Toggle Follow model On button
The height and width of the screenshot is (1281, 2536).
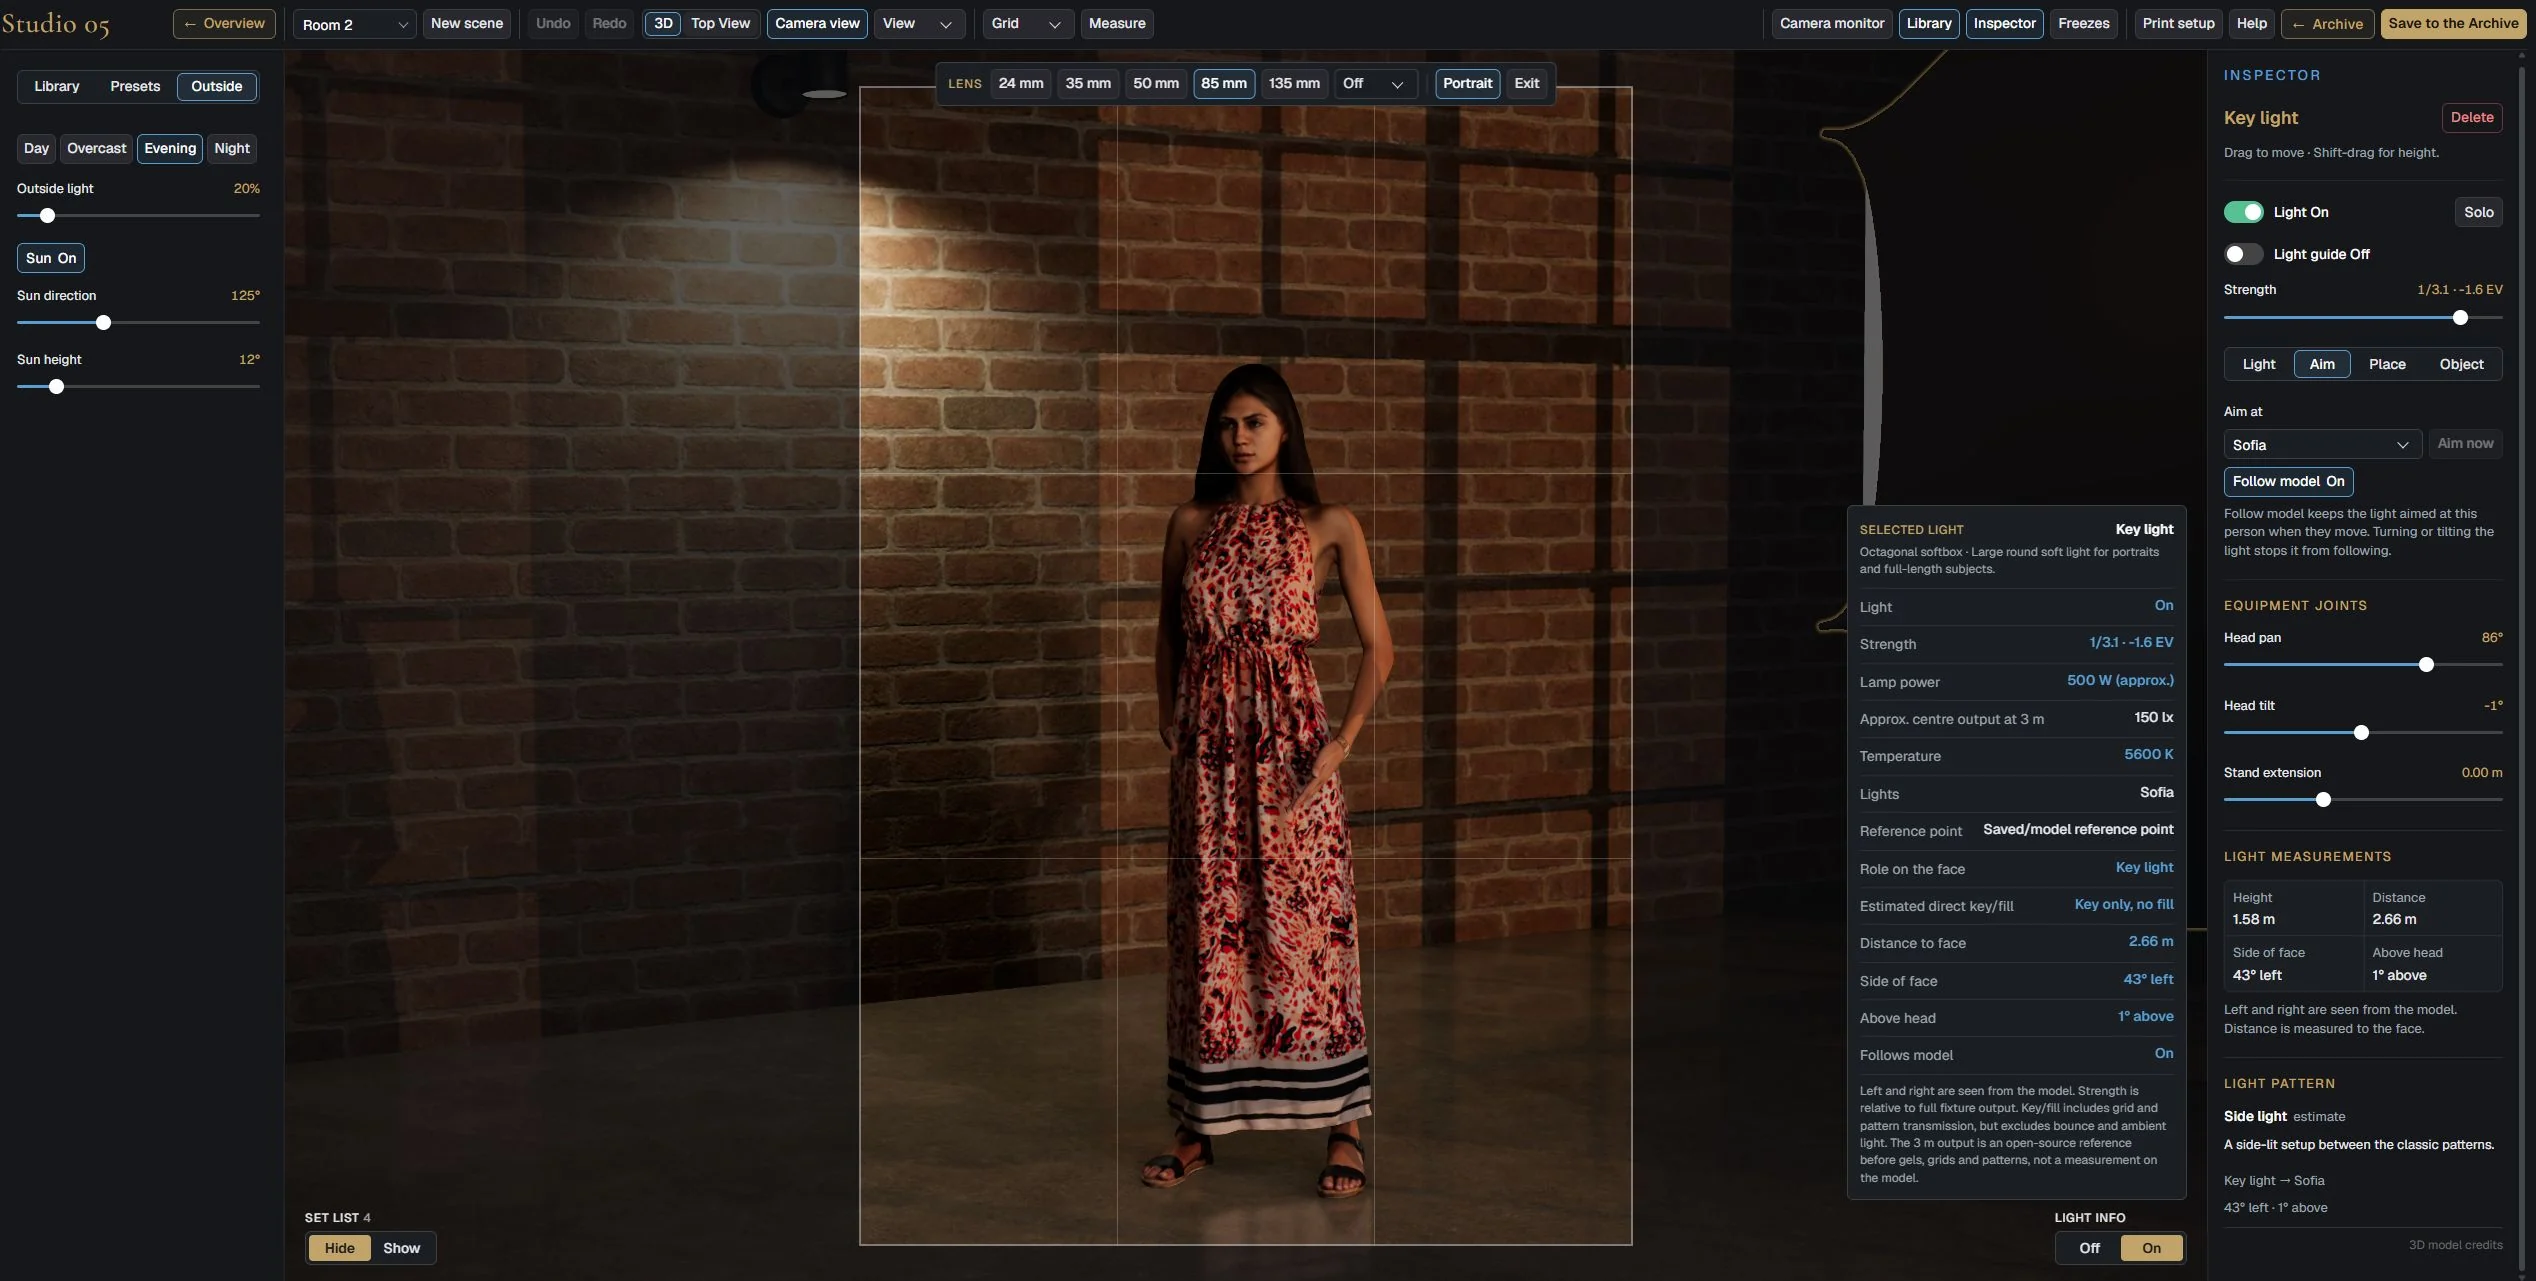pos(2288,481)
